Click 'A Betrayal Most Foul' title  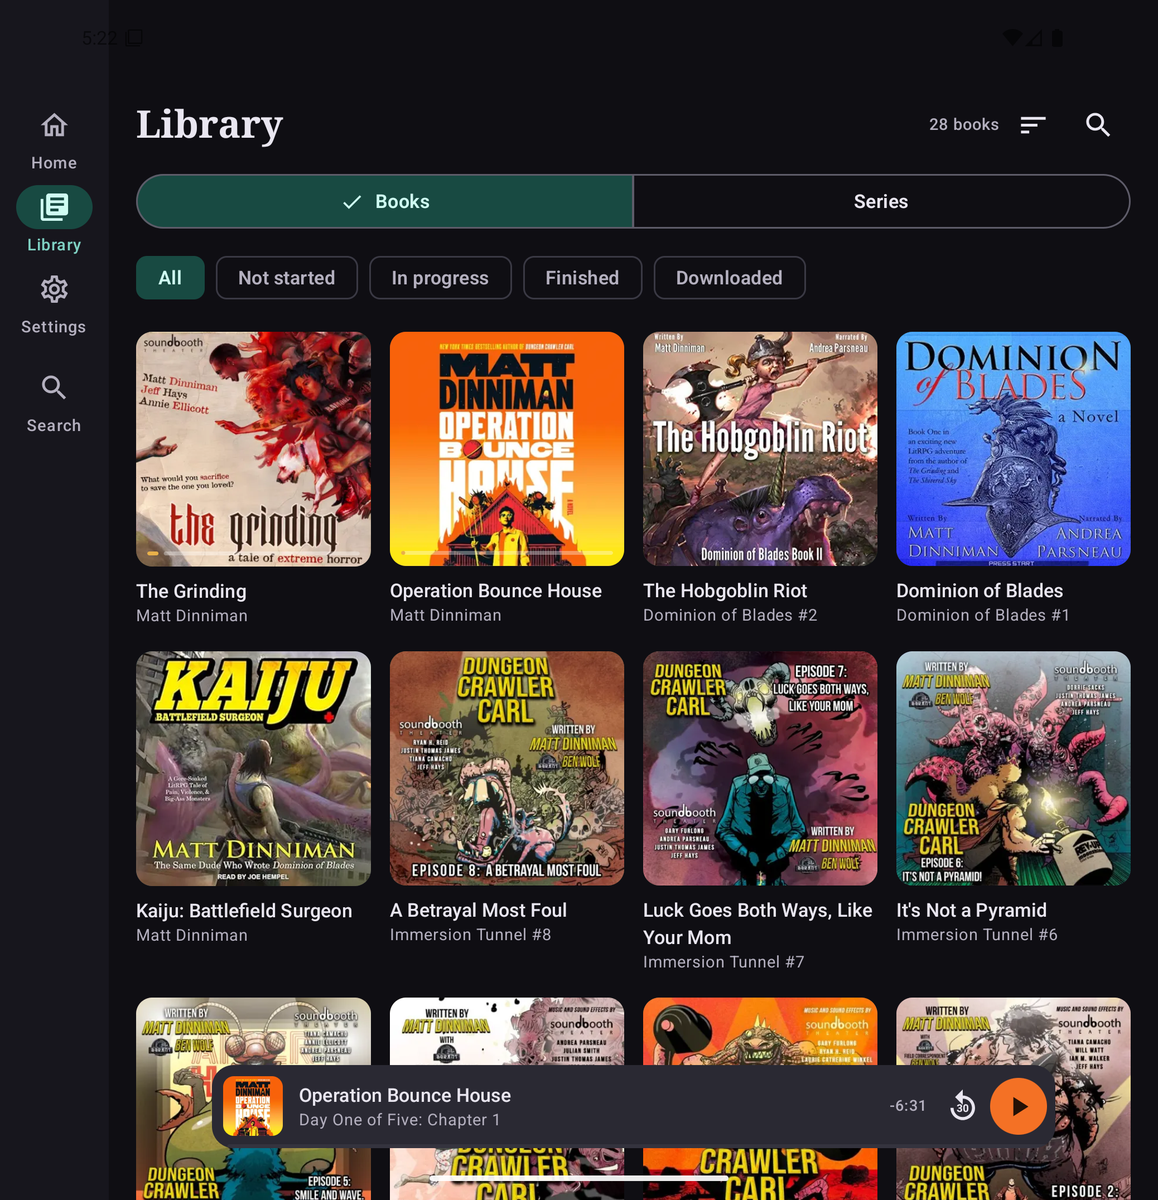coord(478,911)
